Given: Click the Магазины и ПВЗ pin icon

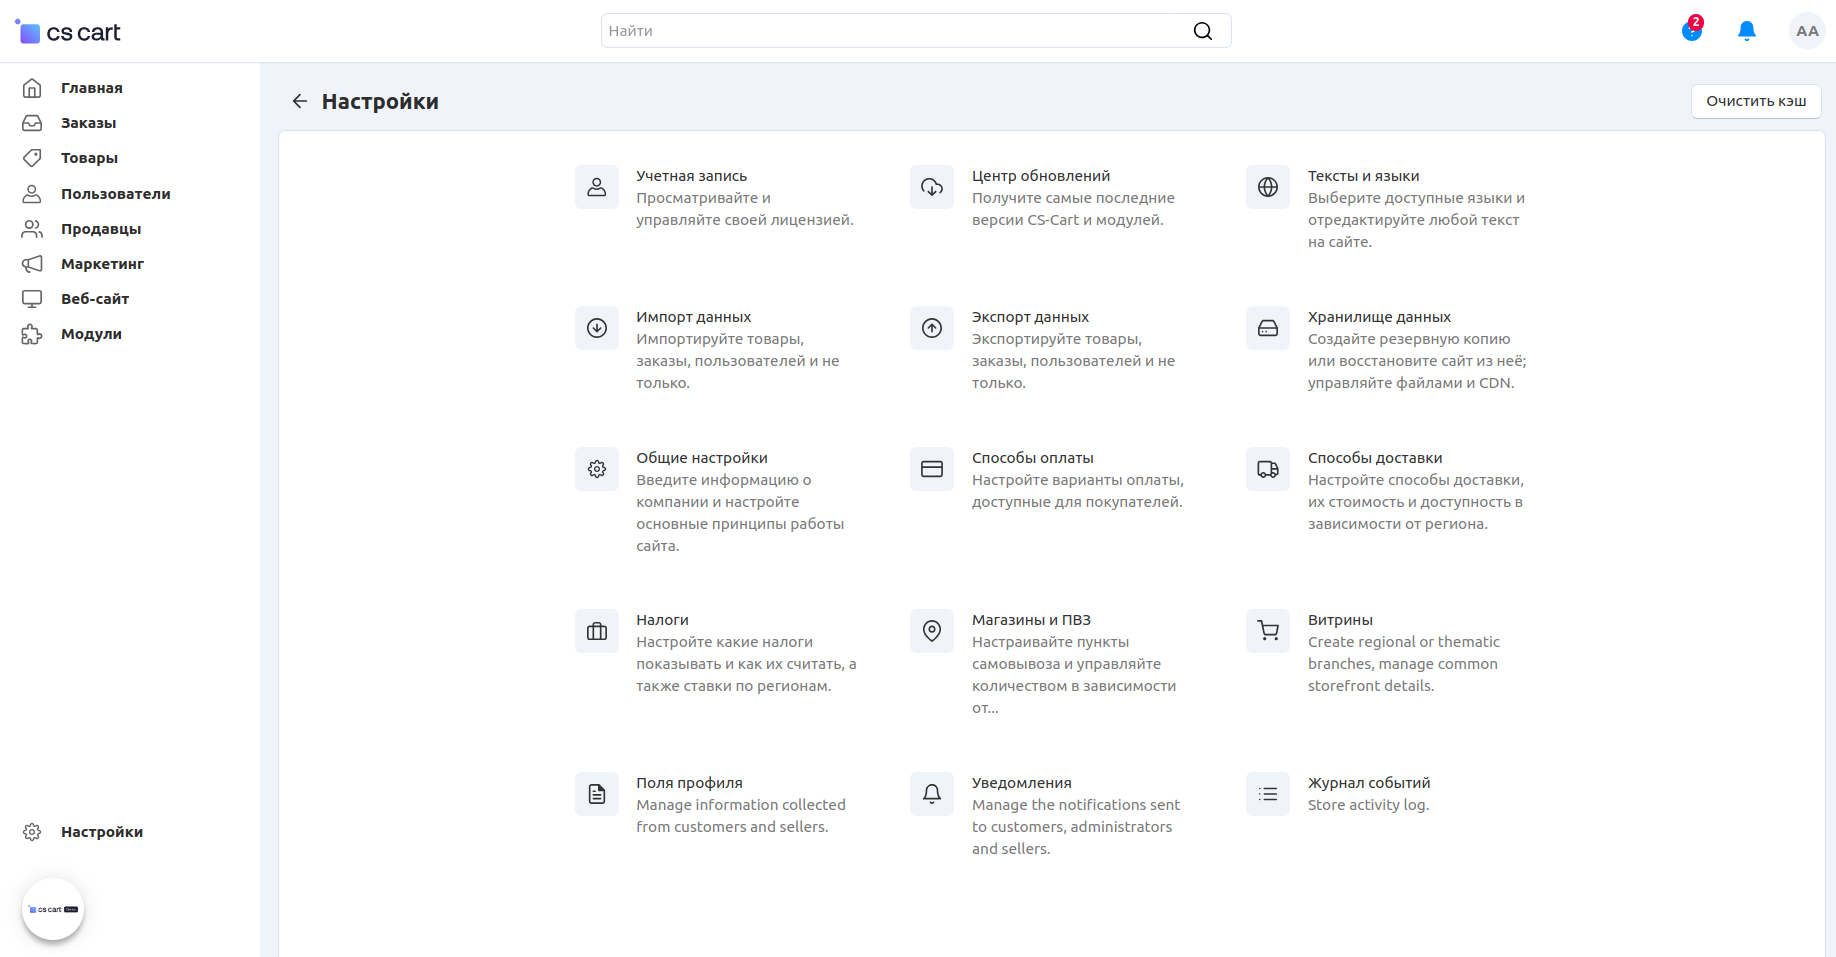Looking at the screenshot, I should coord(932,631).
